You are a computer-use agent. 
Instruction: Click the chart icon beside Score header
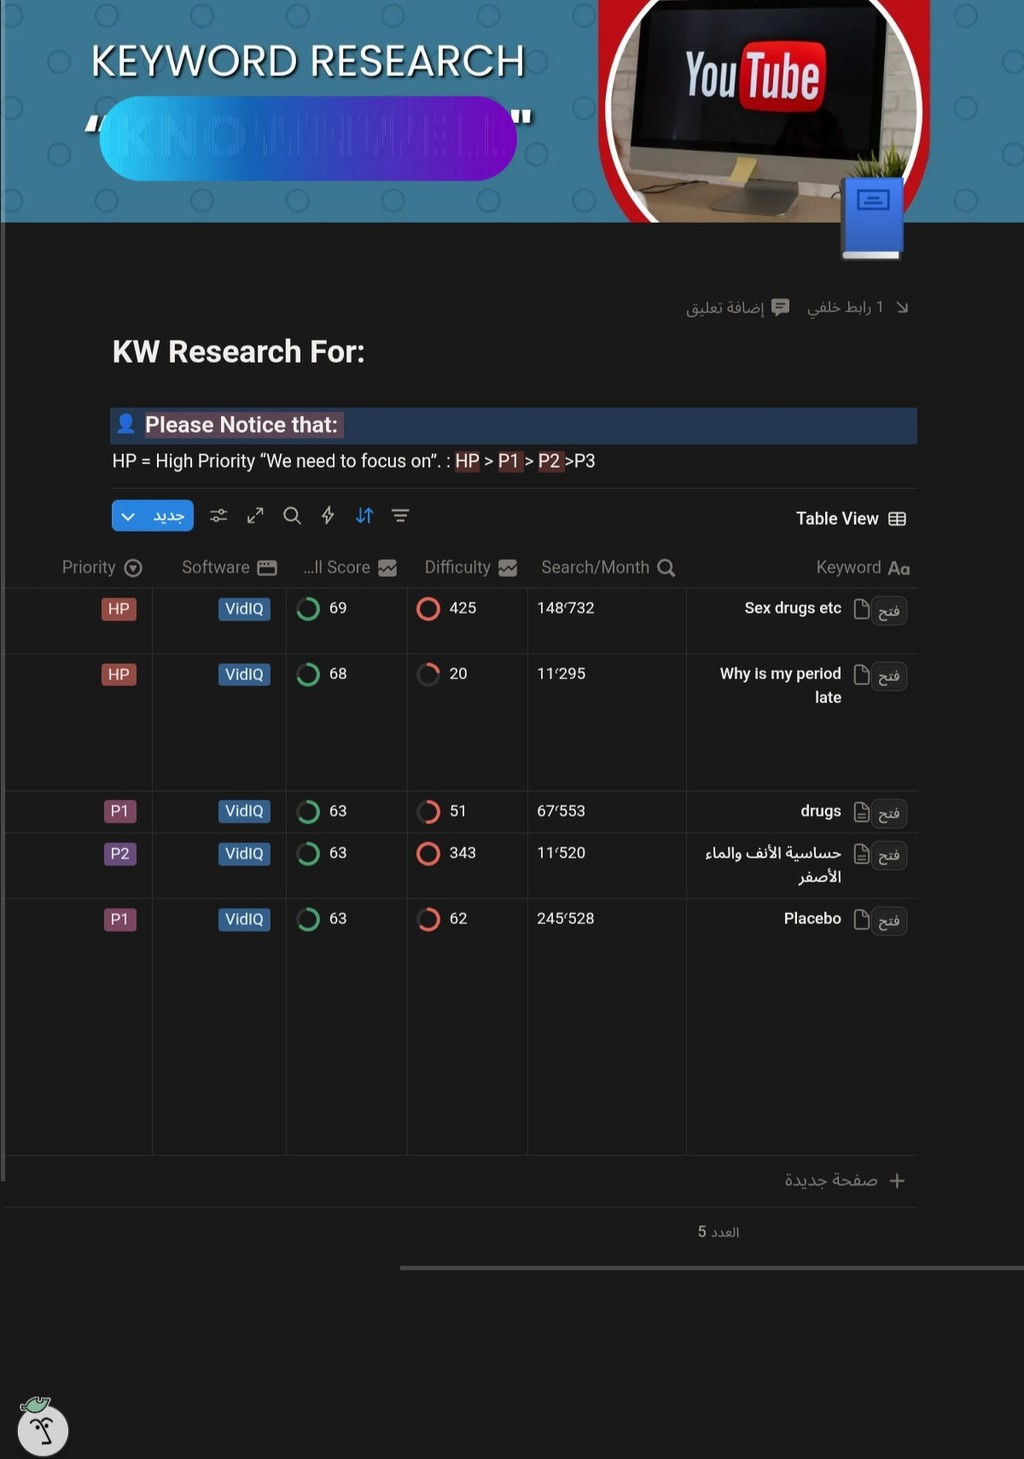point(388,568)
